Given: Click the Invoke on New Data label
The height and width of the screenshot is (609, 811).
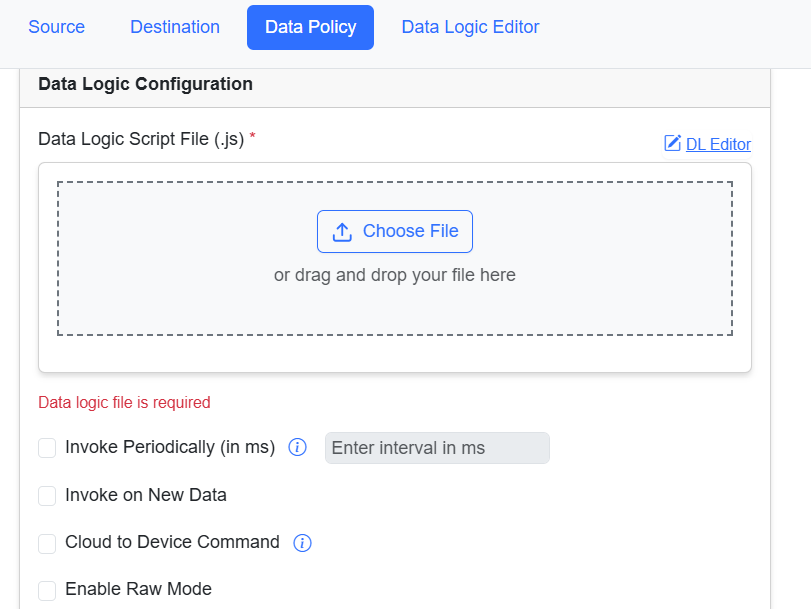Looking at the screenshot, I should click(146, 495).
